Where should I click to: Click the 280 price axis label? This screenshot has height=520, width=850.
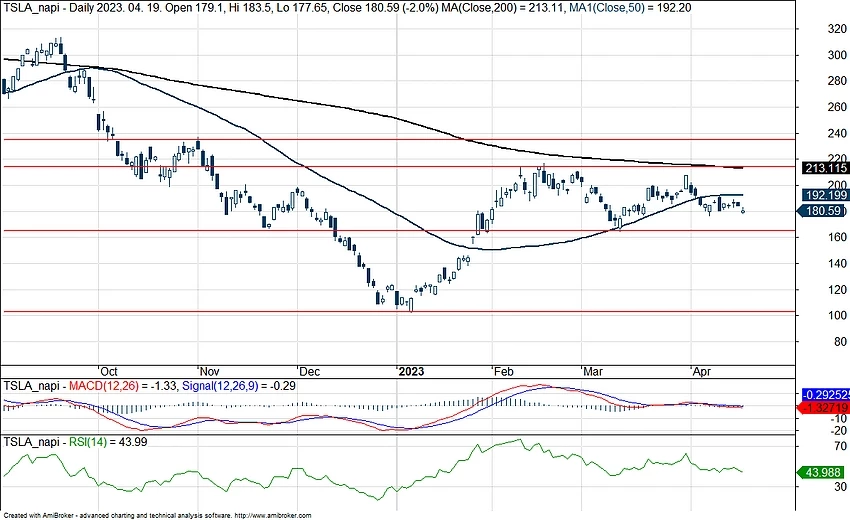point(837,81)
